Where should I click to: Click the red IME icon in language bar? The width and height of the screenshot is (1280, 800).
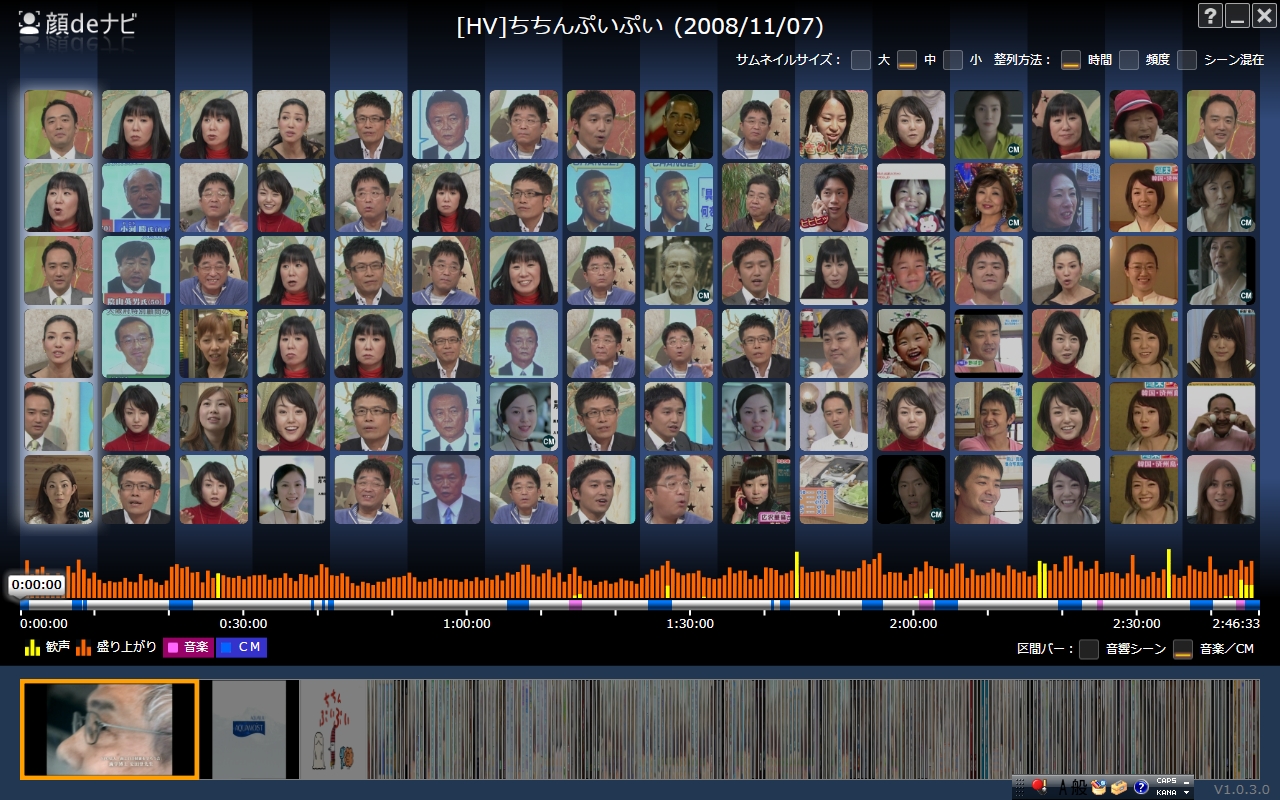coord(1038,787)
